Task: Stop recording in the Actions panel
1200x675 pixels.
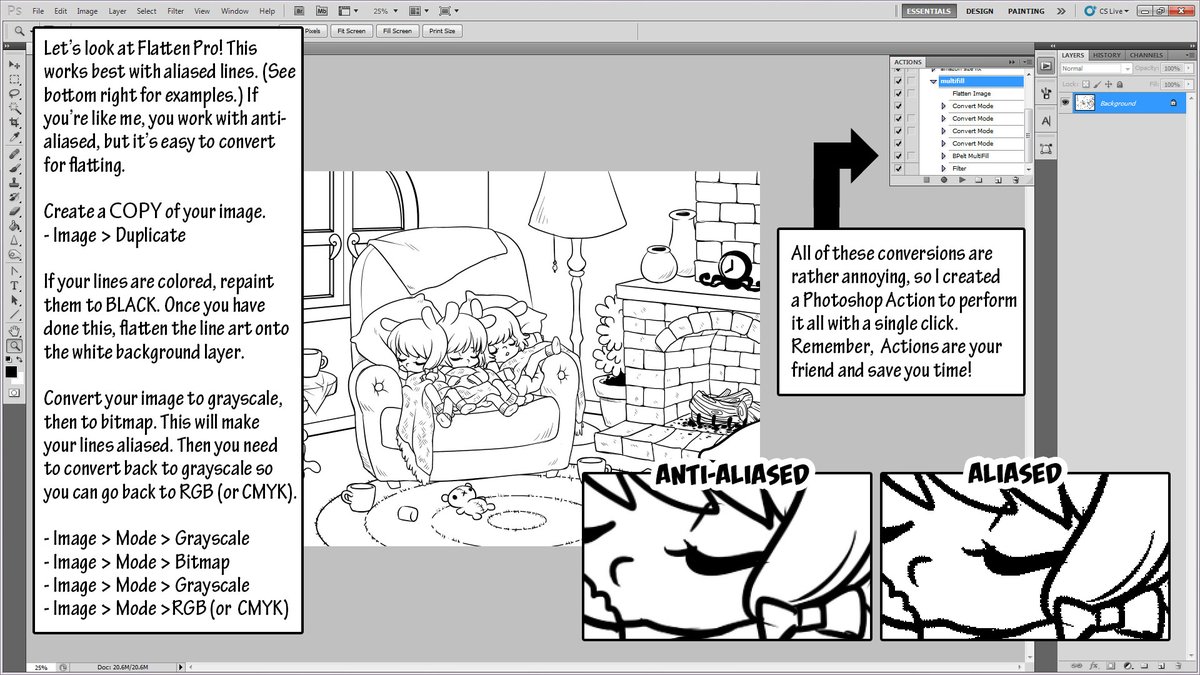Action: coord(927,180)
